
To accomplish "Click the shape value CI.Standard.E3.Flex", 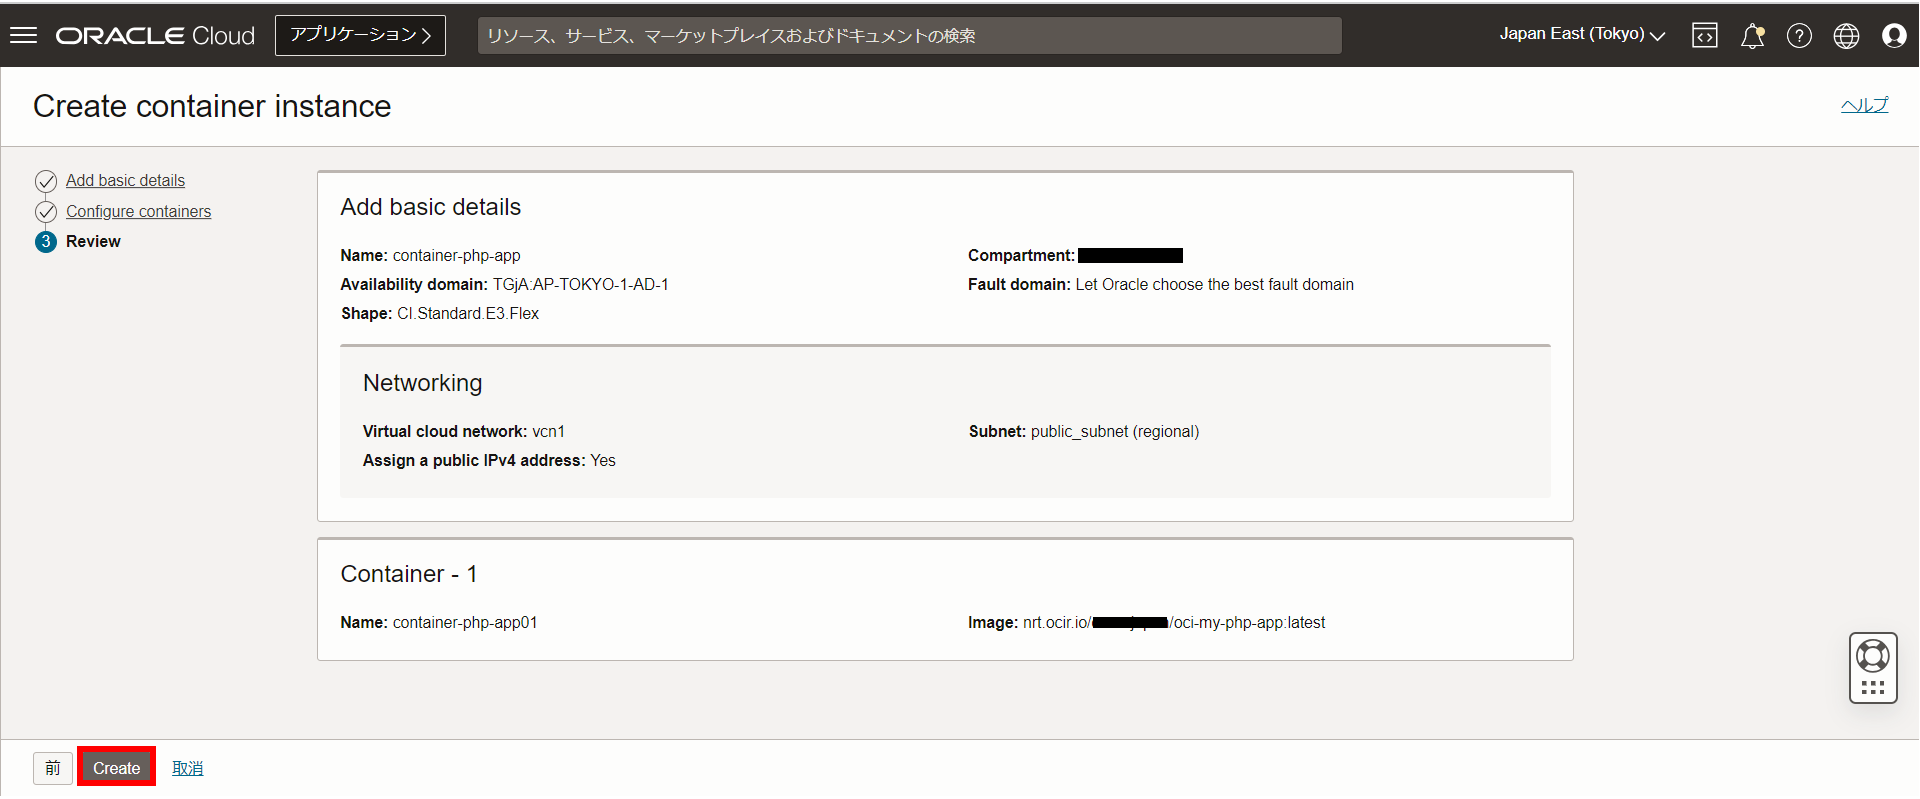I will [x=468, y=313].
